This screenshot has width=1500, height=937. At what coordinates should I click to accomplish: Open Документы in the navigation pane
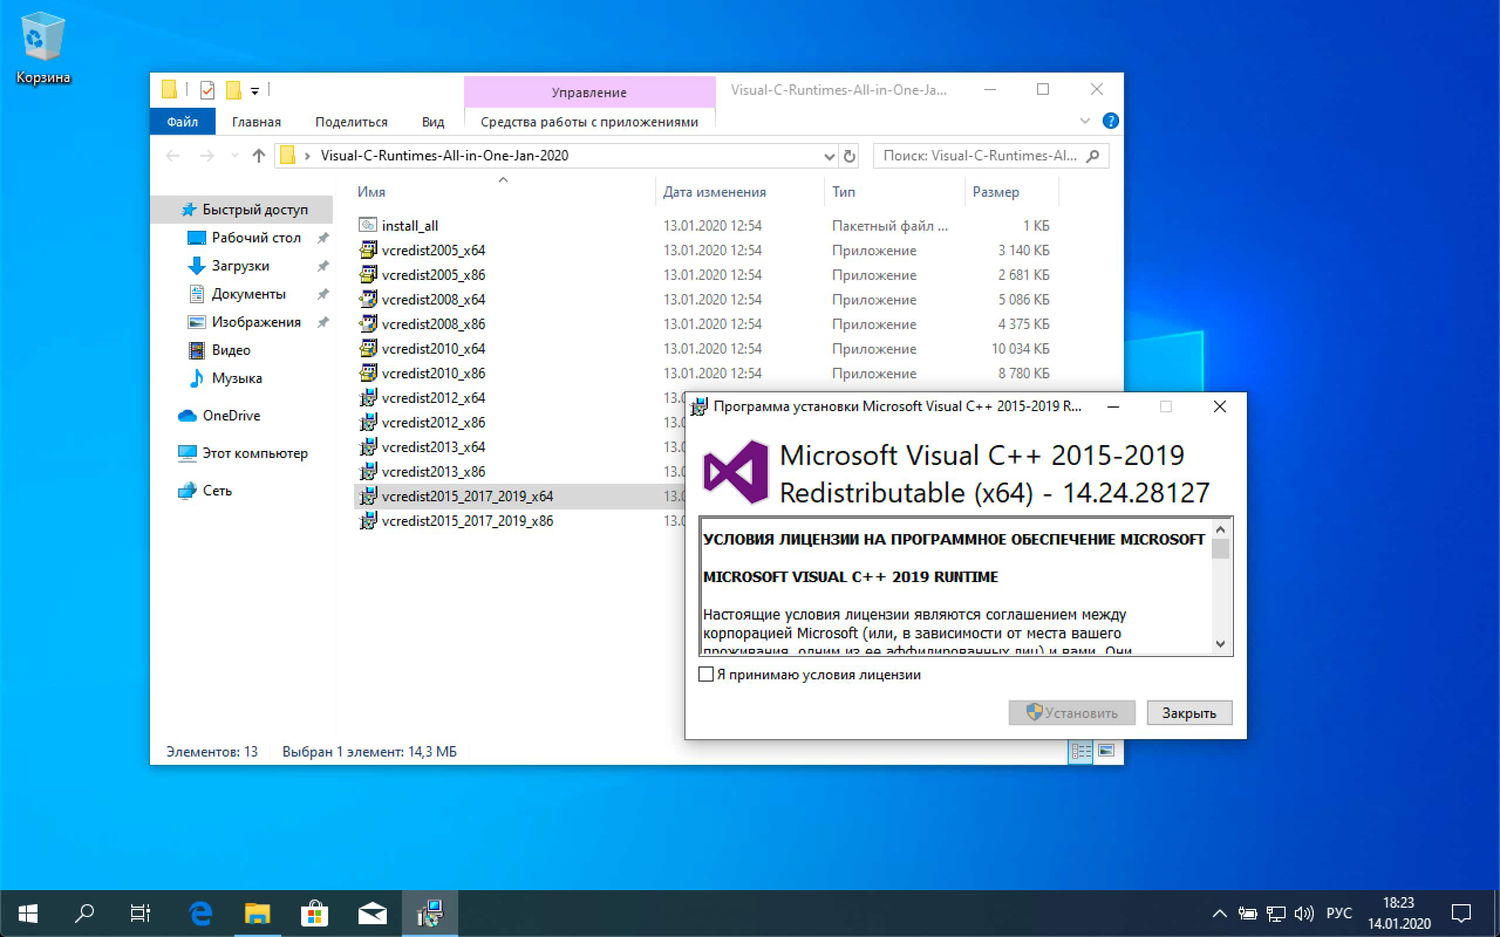(x=249, y=294)
